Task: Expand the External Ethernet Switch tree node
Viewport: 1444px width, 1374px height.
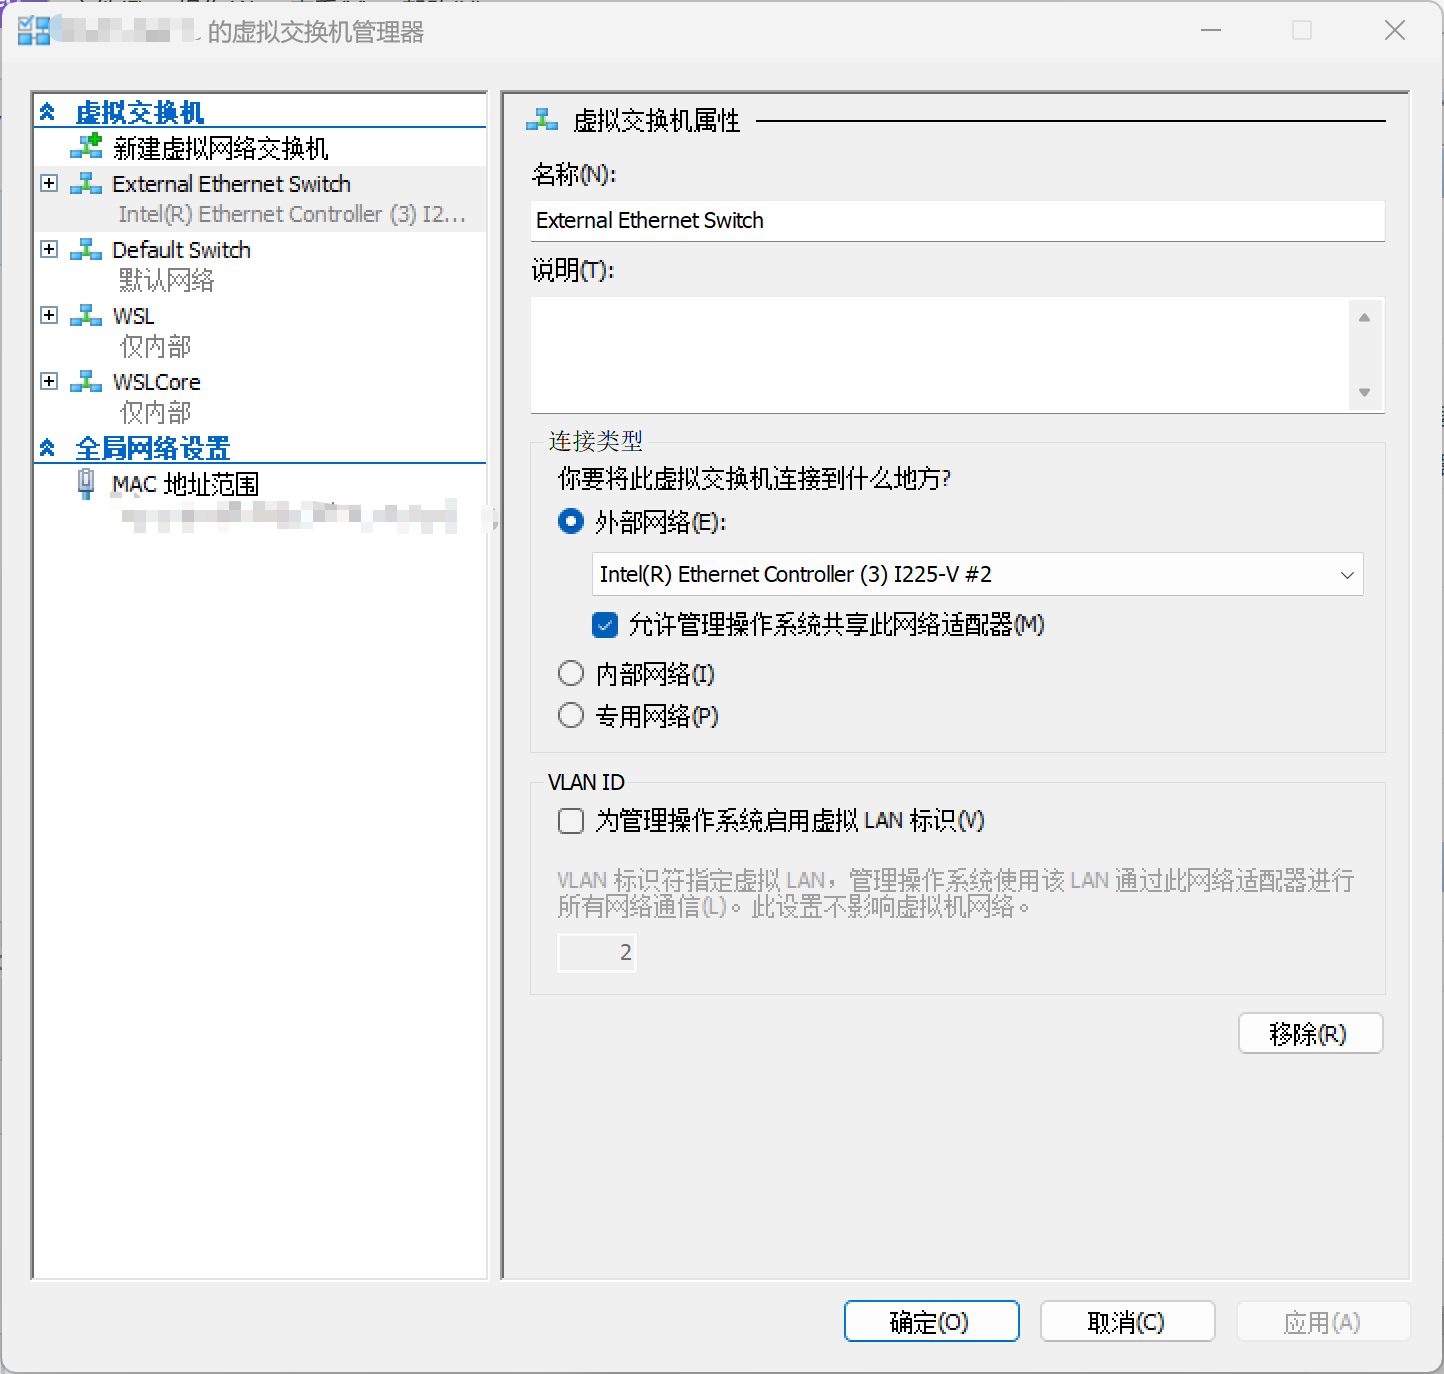Action: click(x=48, y=182)
